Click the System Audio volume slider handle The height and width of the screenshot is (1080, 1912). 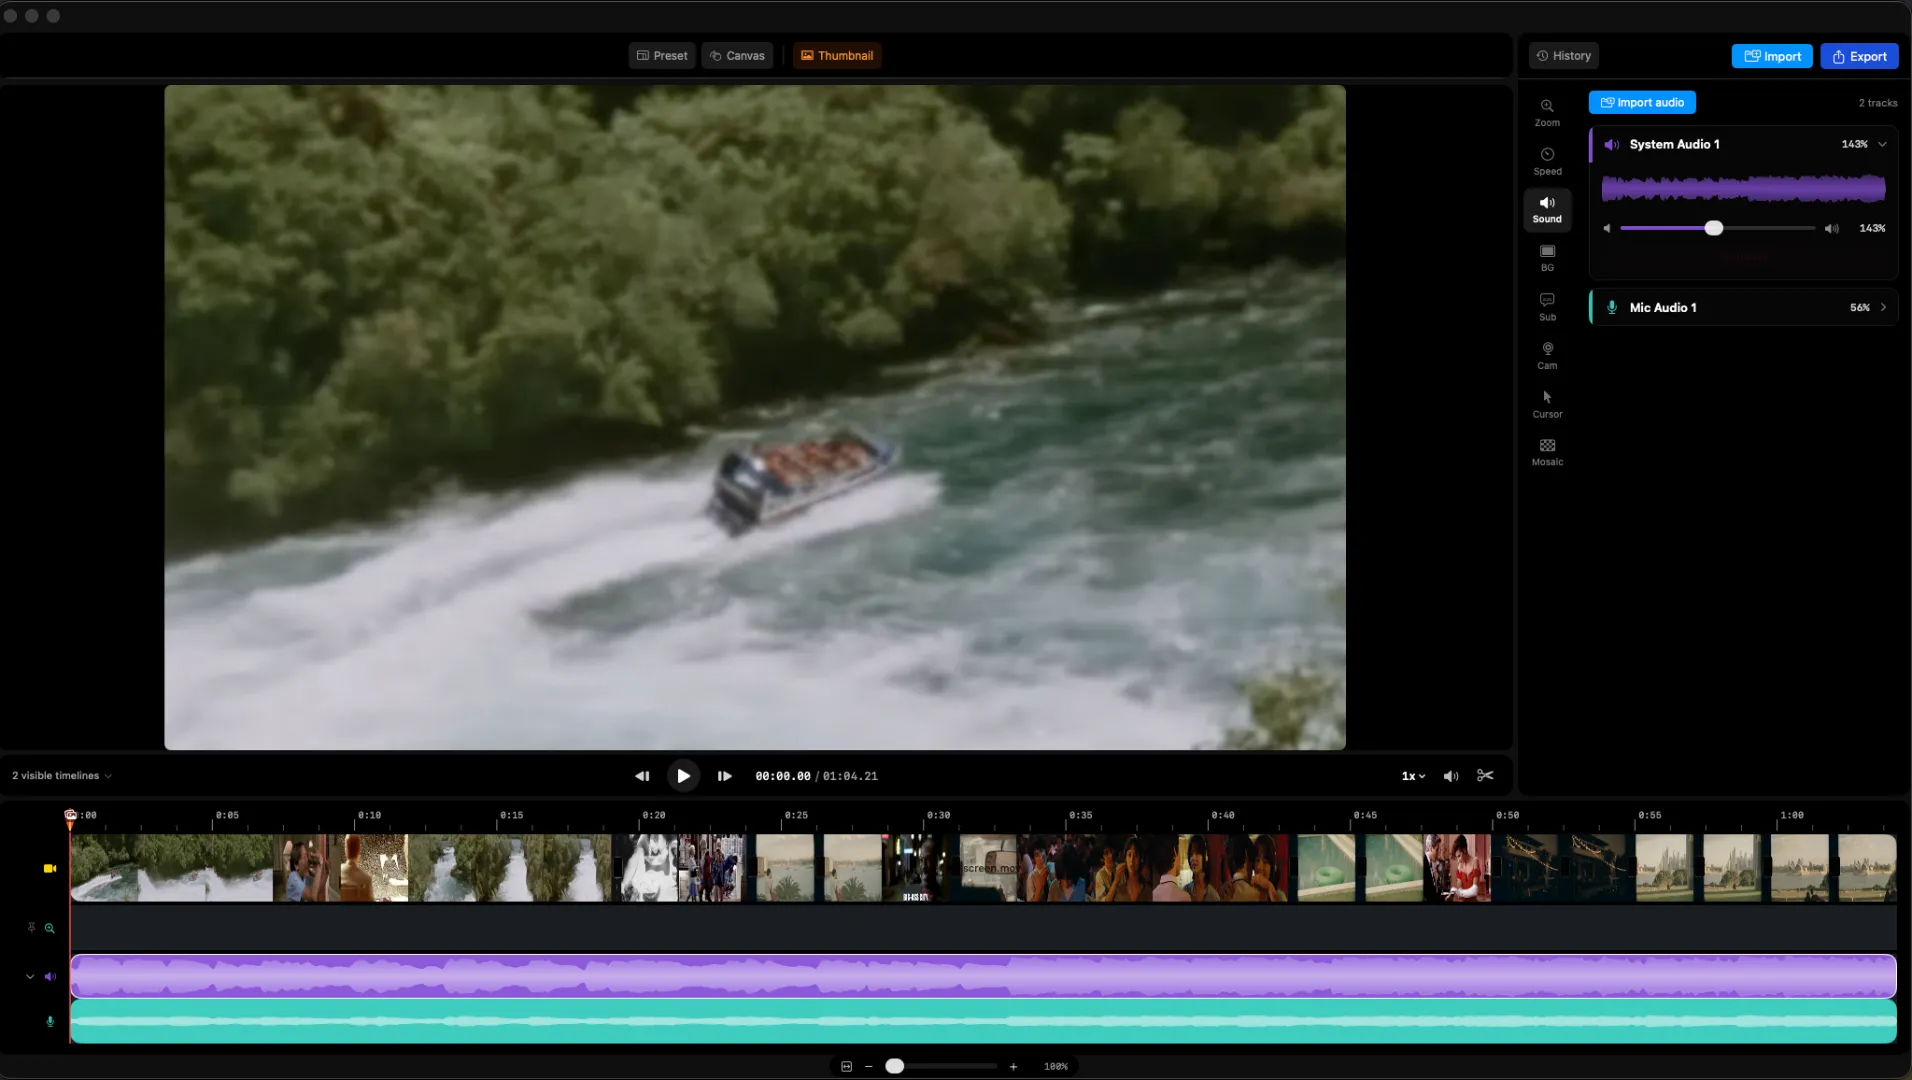1713,229
